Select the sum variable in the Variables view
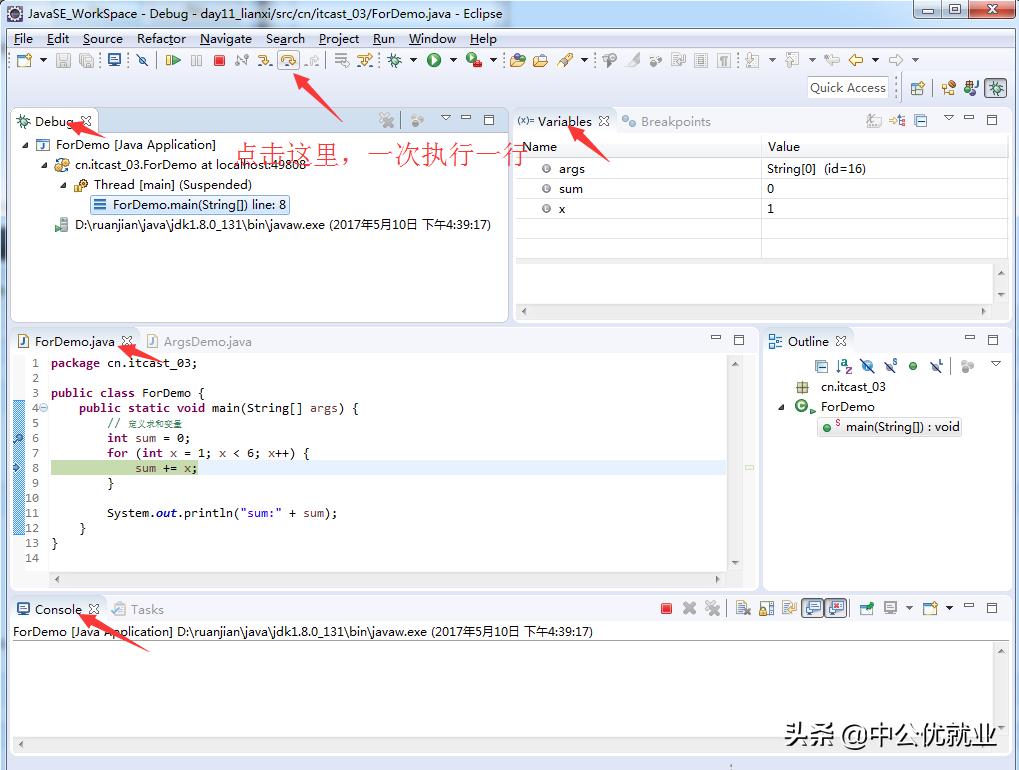Image resolution: width=1019 pixels, height=770 pixels. coord(570,188)
